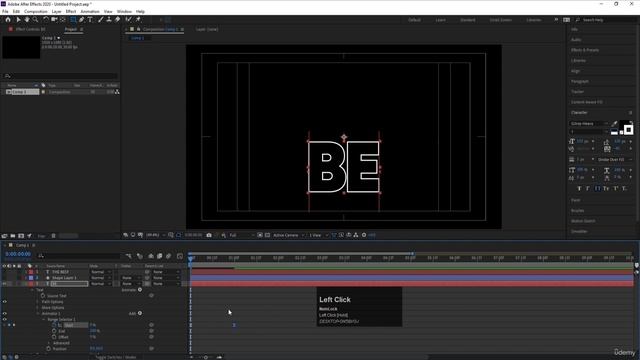640x360 pixels.
Task: Toggle Faux Bold in Character panel
Action: (x=579, y=189)
